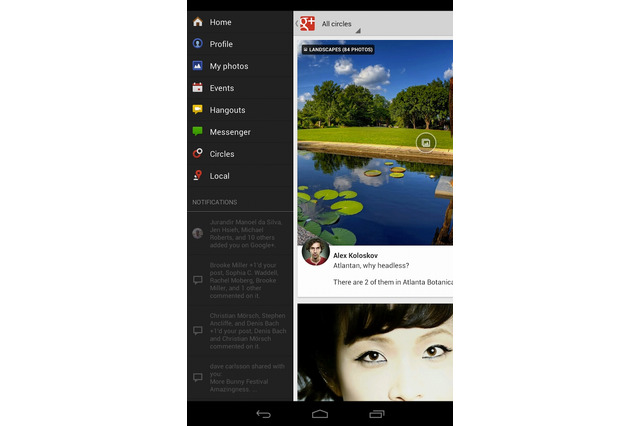Open the Landscapes (84 photos) album label

click(338, 49)
